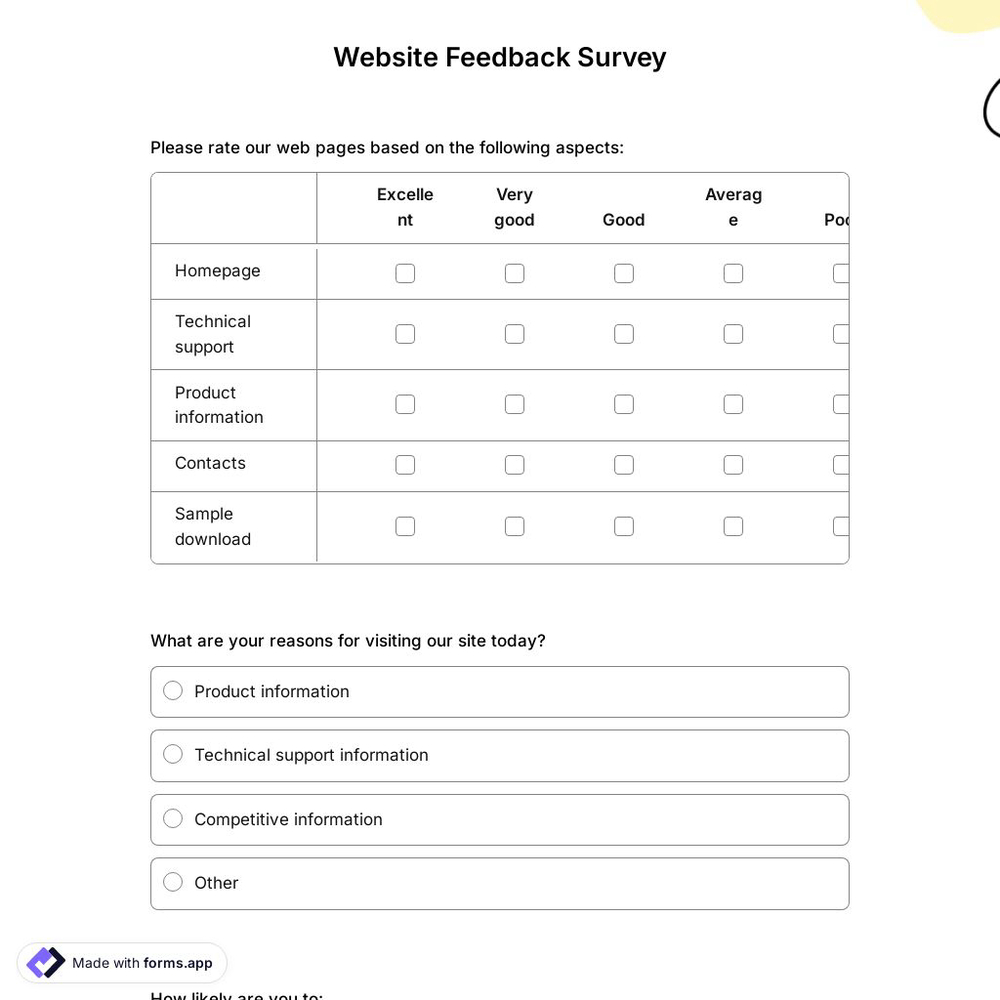Check Good rating for Product information

pyautogui.click(x=623, y=404)
